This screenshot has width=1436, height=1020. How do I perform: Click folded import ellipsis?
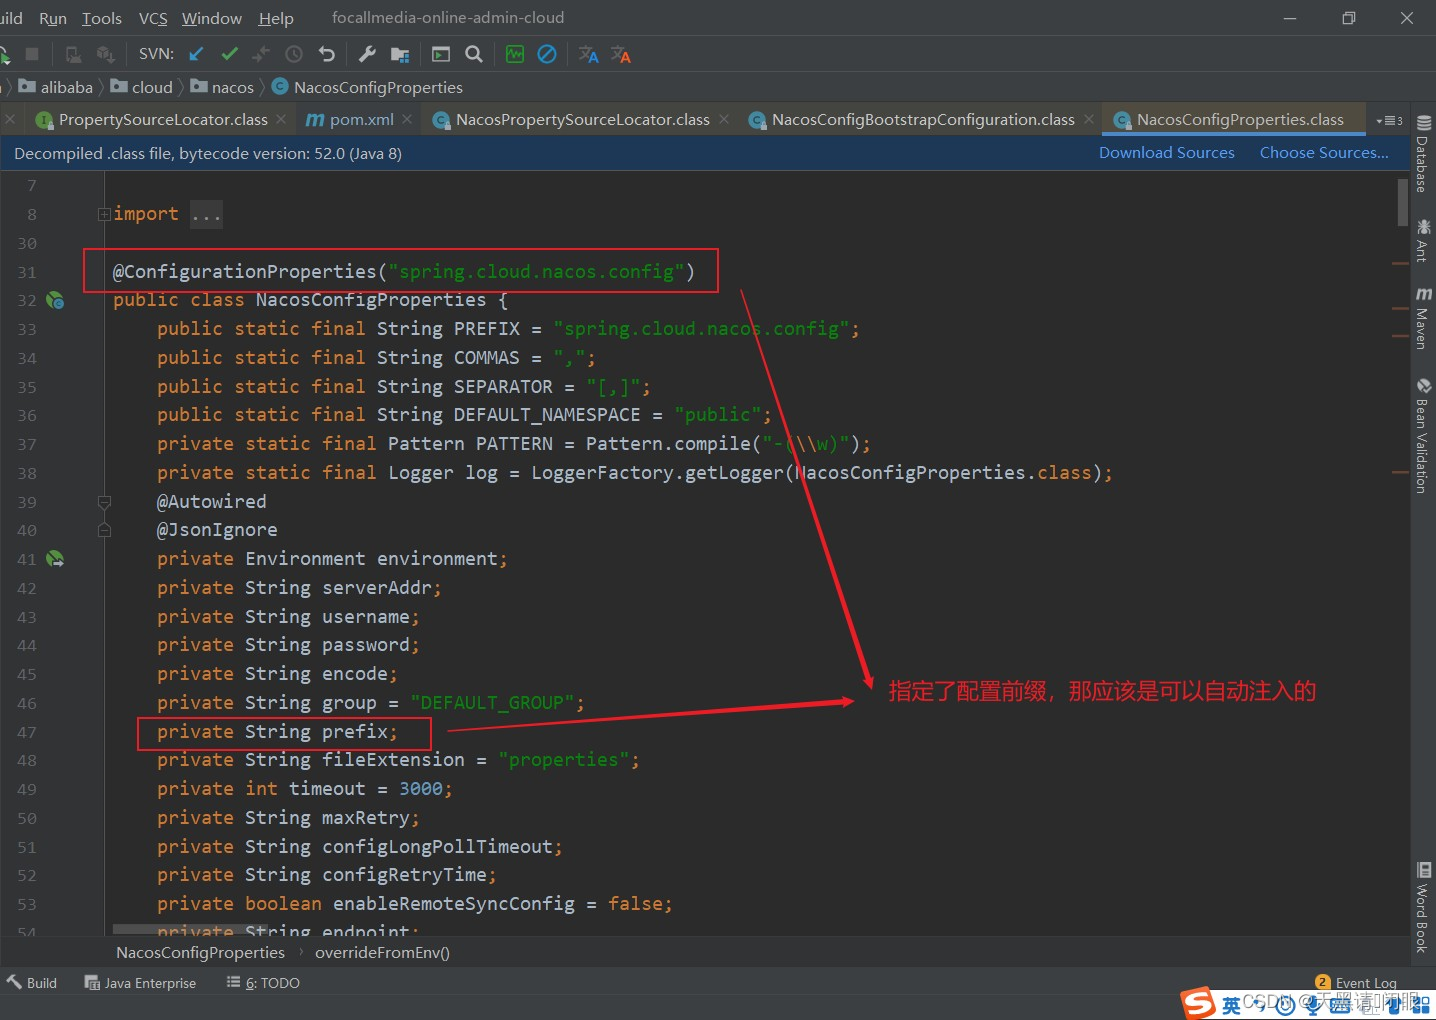206,214
